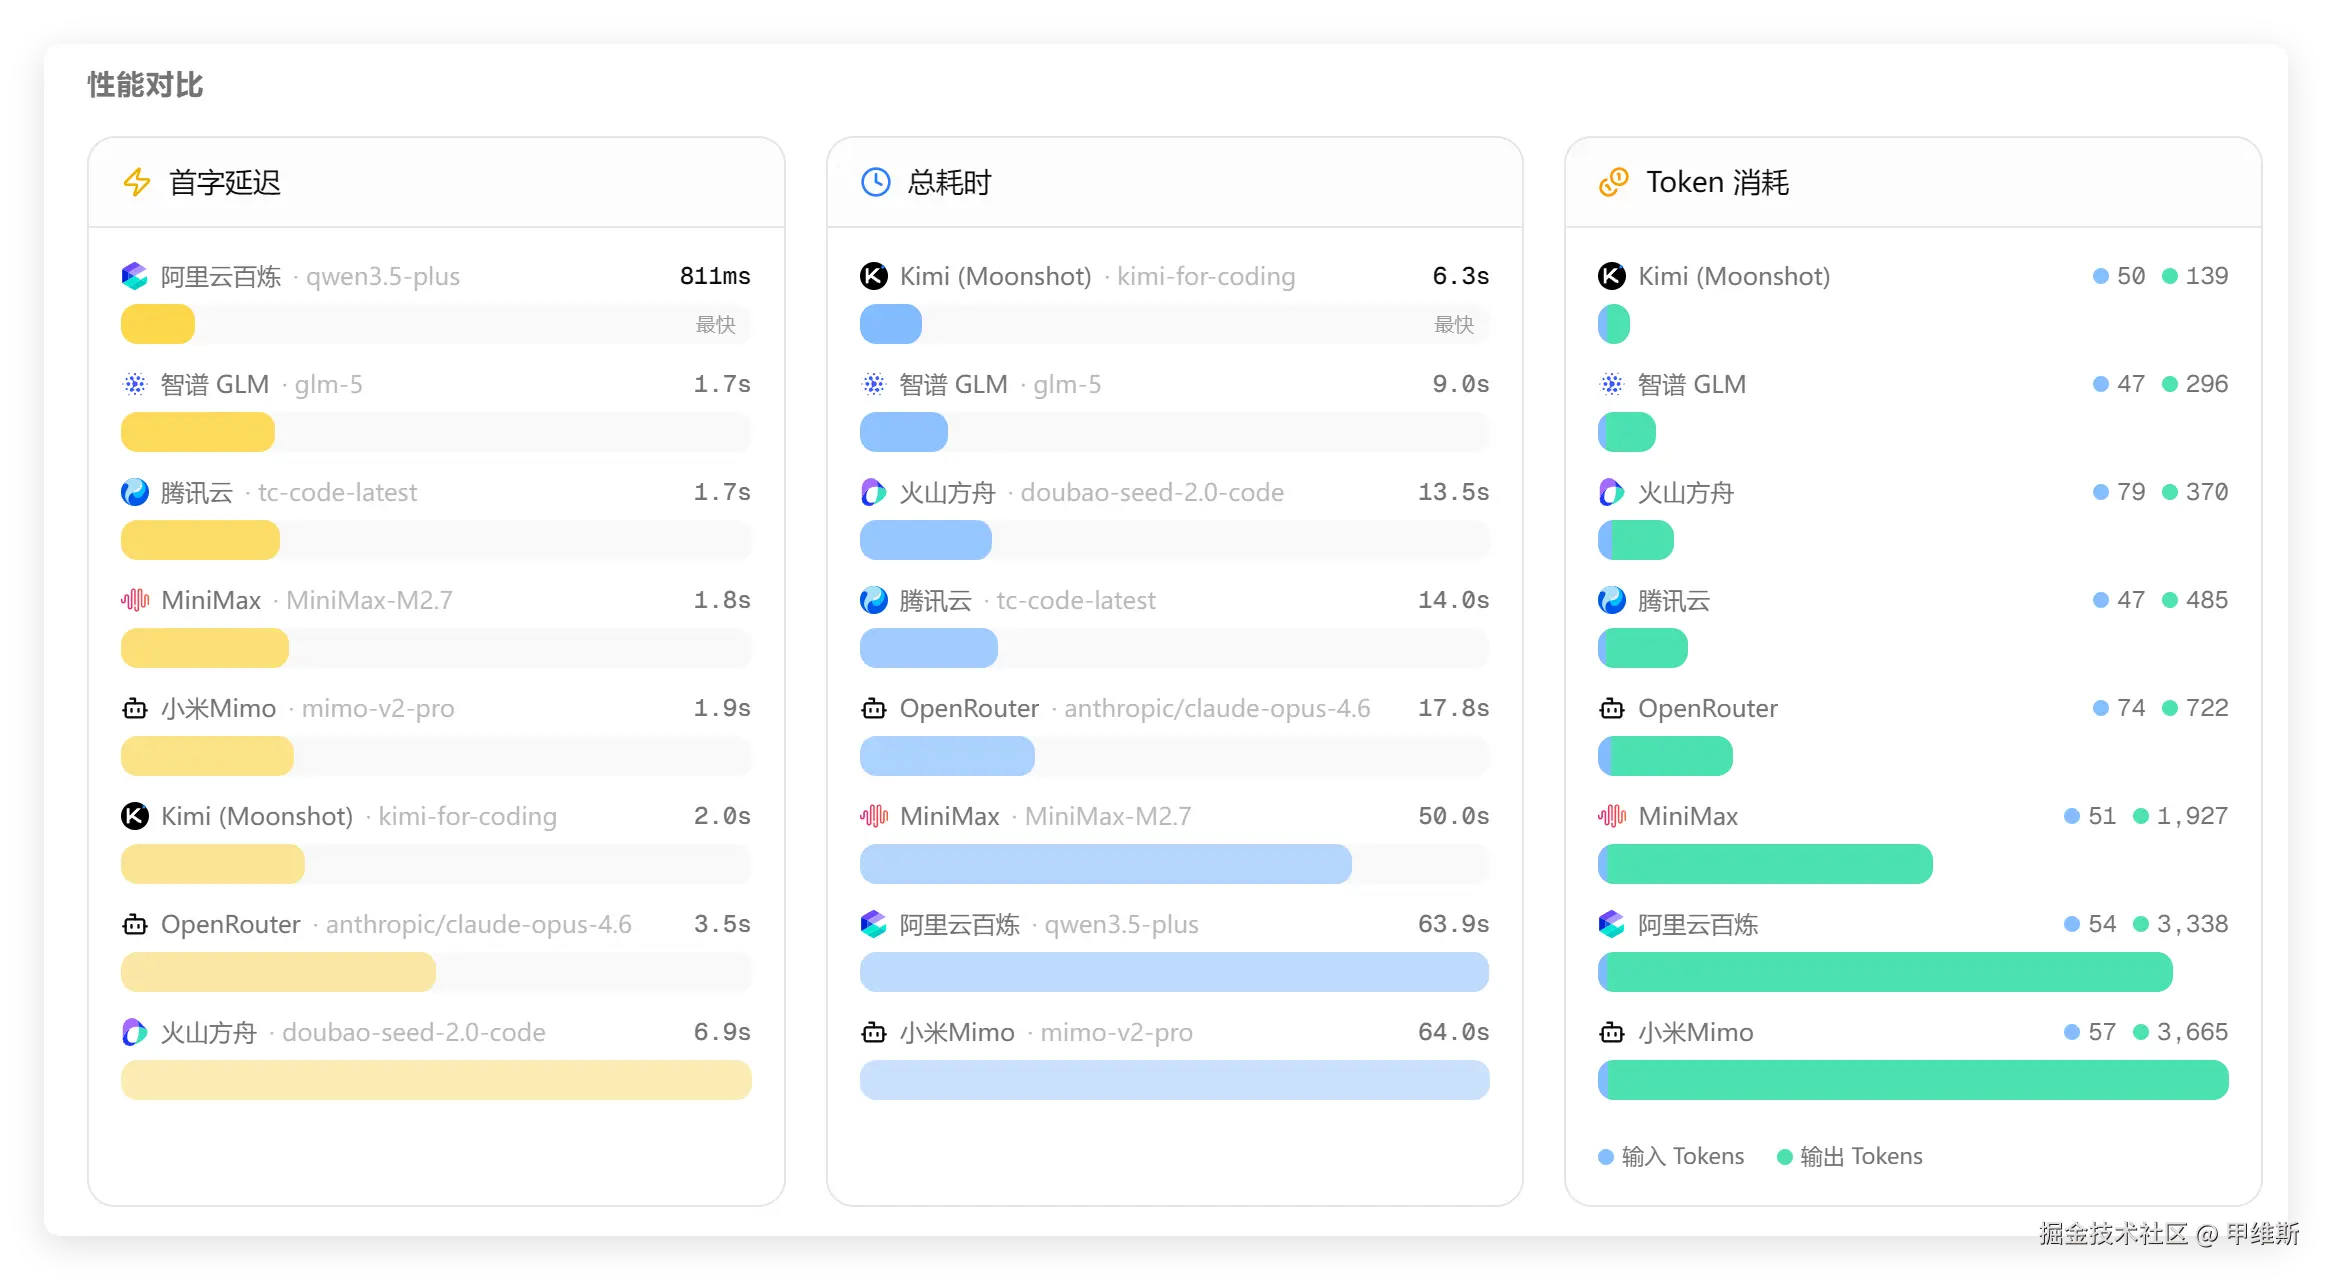Viewport: 2332px width, 1280px height.
Task: Click the 最快 badge in the 首字延迟 panel
Action: [x=715, y=324]
